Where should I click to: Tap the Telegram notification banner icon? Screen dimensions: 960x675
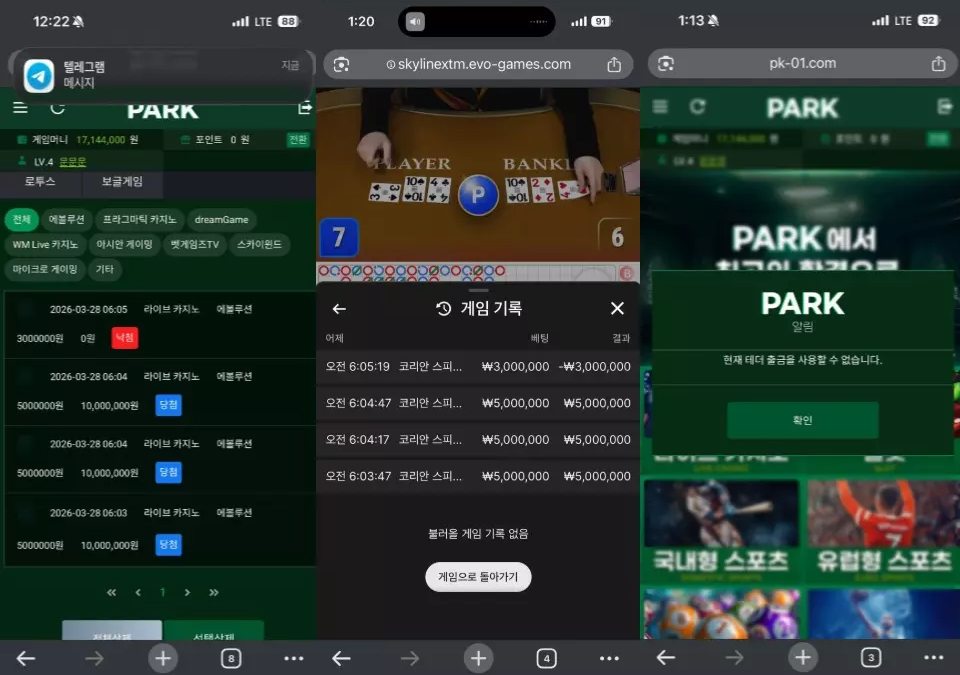click(40, 75)
